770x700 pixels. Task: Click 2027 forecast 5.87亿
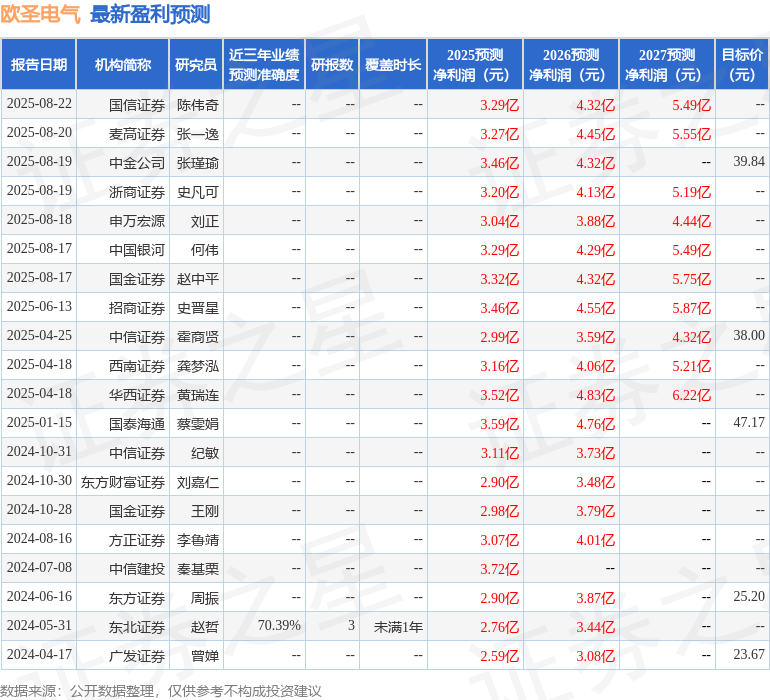tap(691, 308)
